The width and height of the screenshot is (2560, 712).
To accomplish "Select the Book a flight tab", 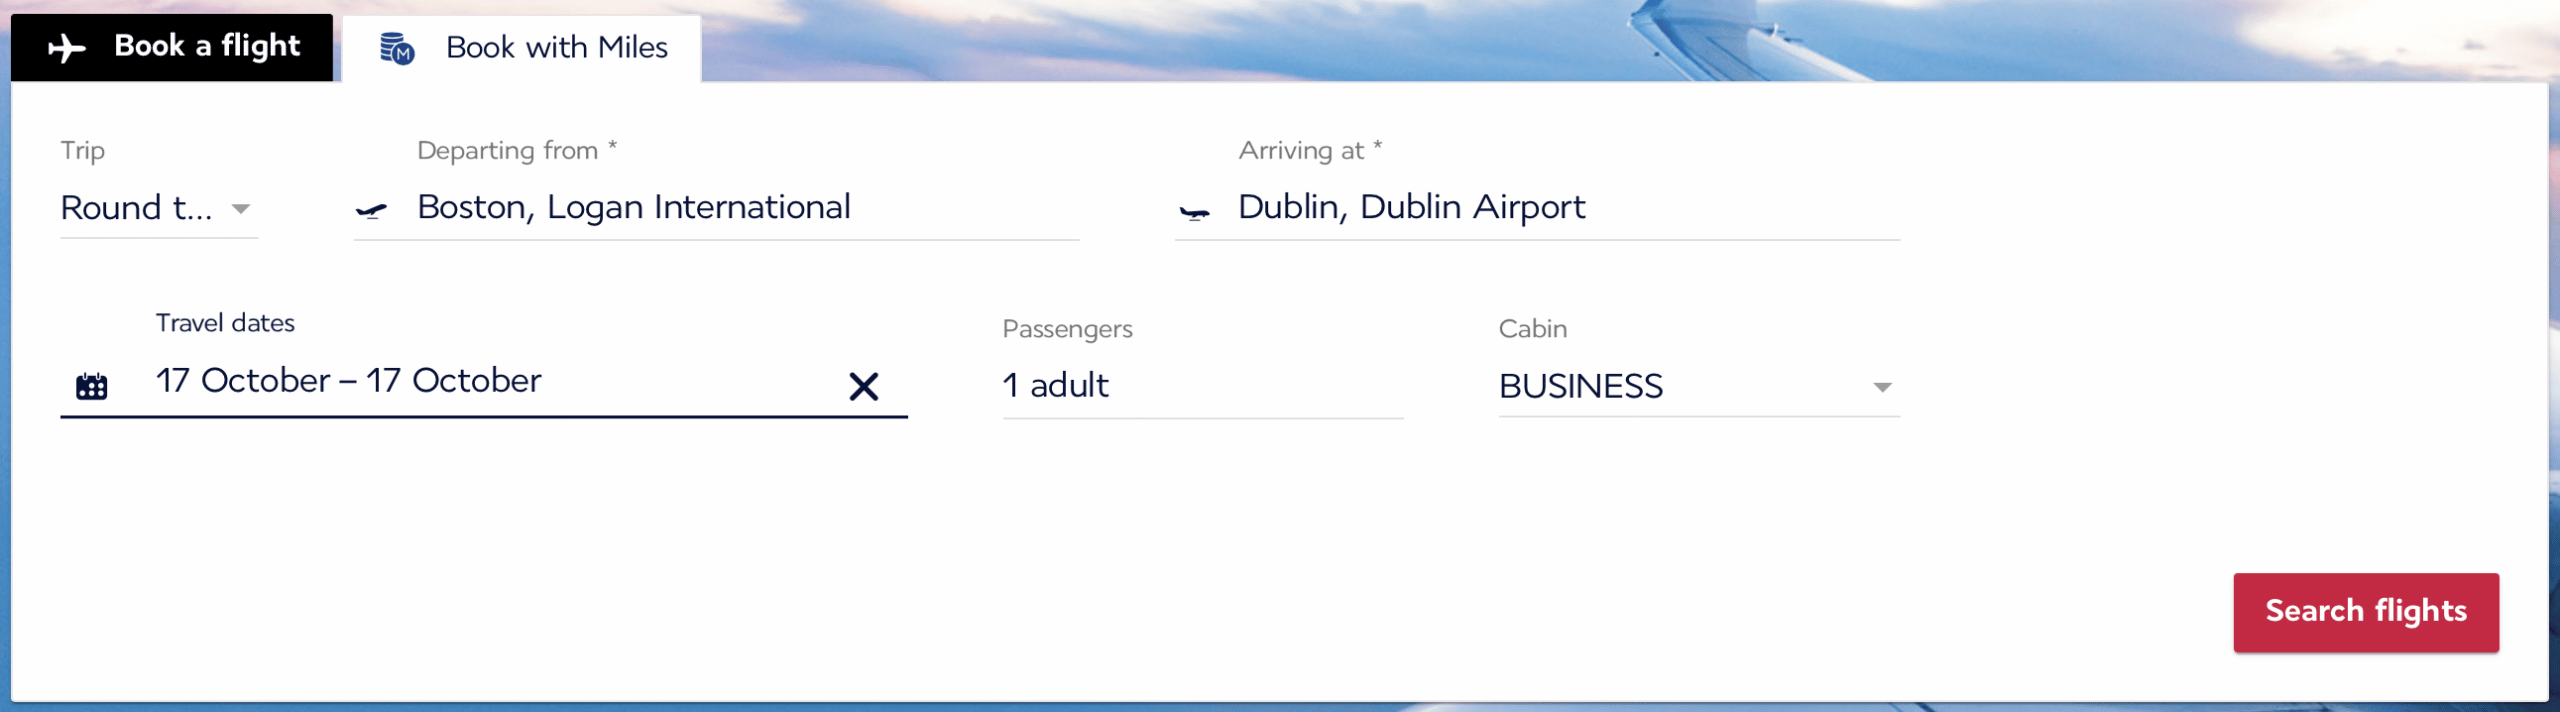I will click(172, 47).
